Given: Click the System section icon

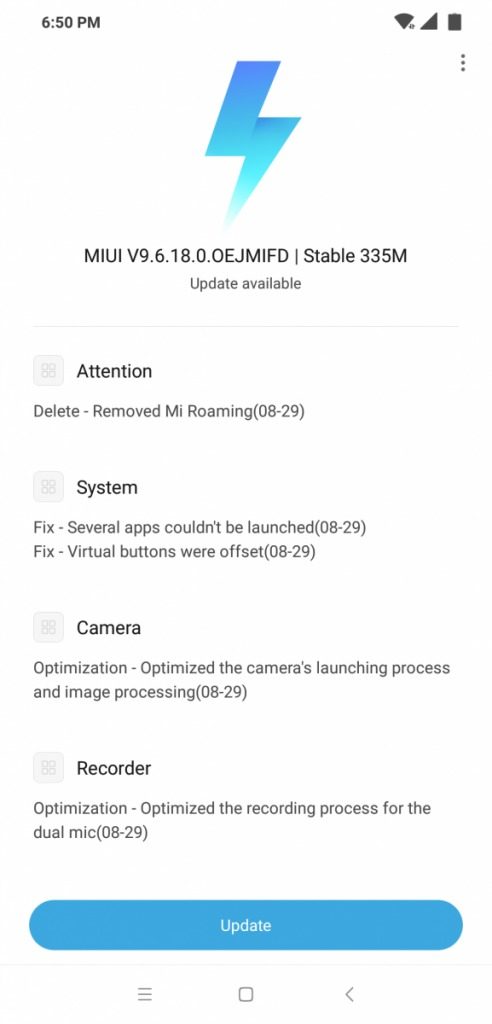Looking at the screenshot, I should click(x=48, y=487).
